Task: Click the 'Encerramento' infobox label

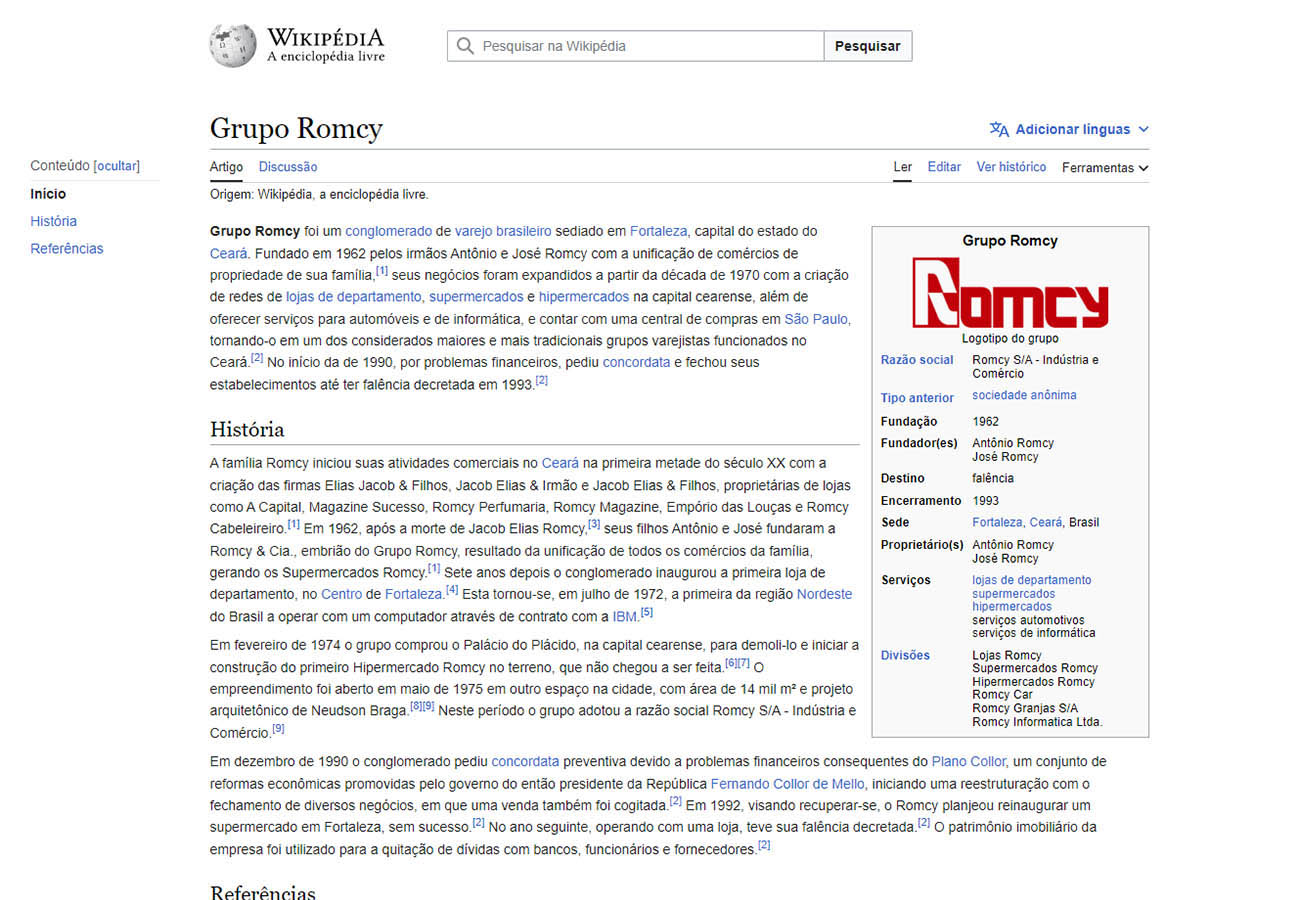Action: tap(921, 501)
